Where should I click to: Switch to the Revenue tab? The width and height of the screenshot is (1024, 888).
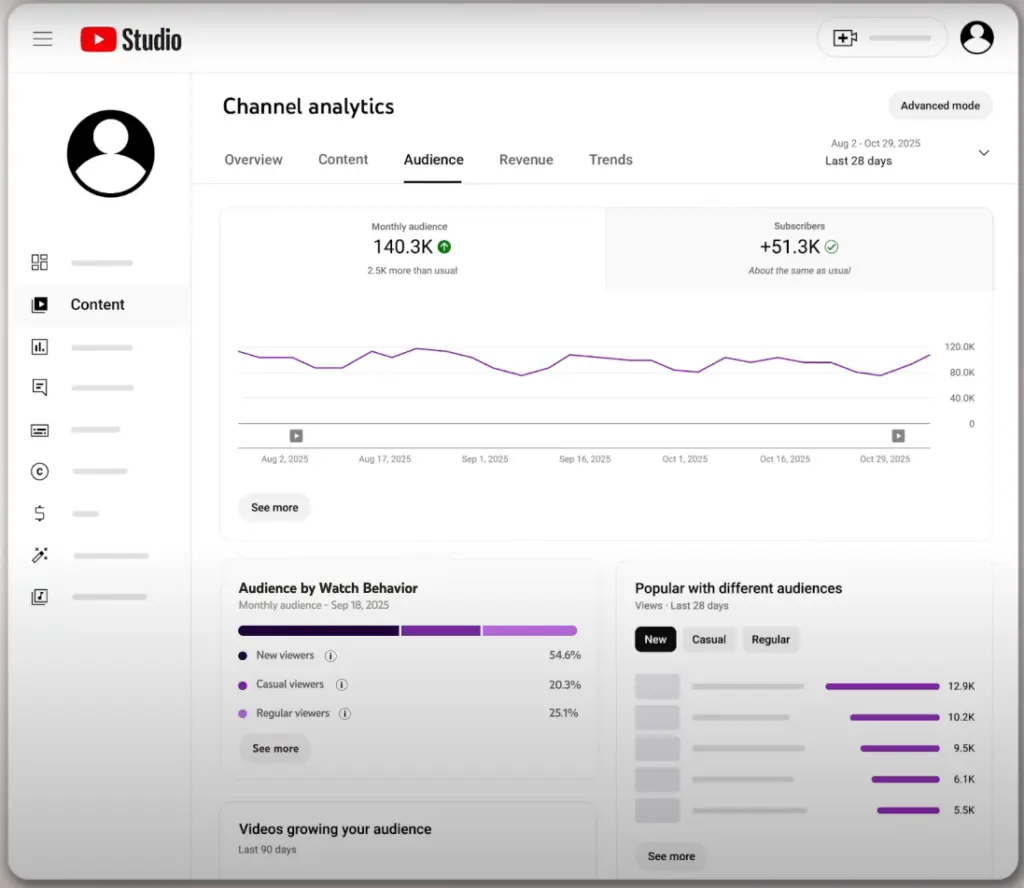526,160
